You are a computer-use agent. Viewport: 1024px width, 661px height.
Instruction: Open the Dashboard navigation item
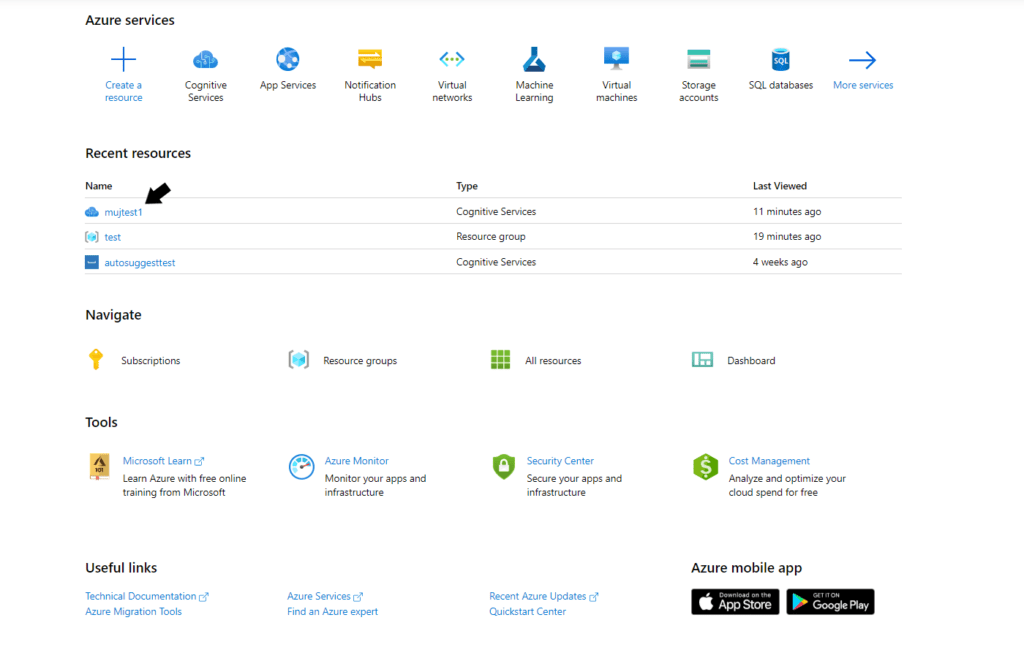point(750,361)
